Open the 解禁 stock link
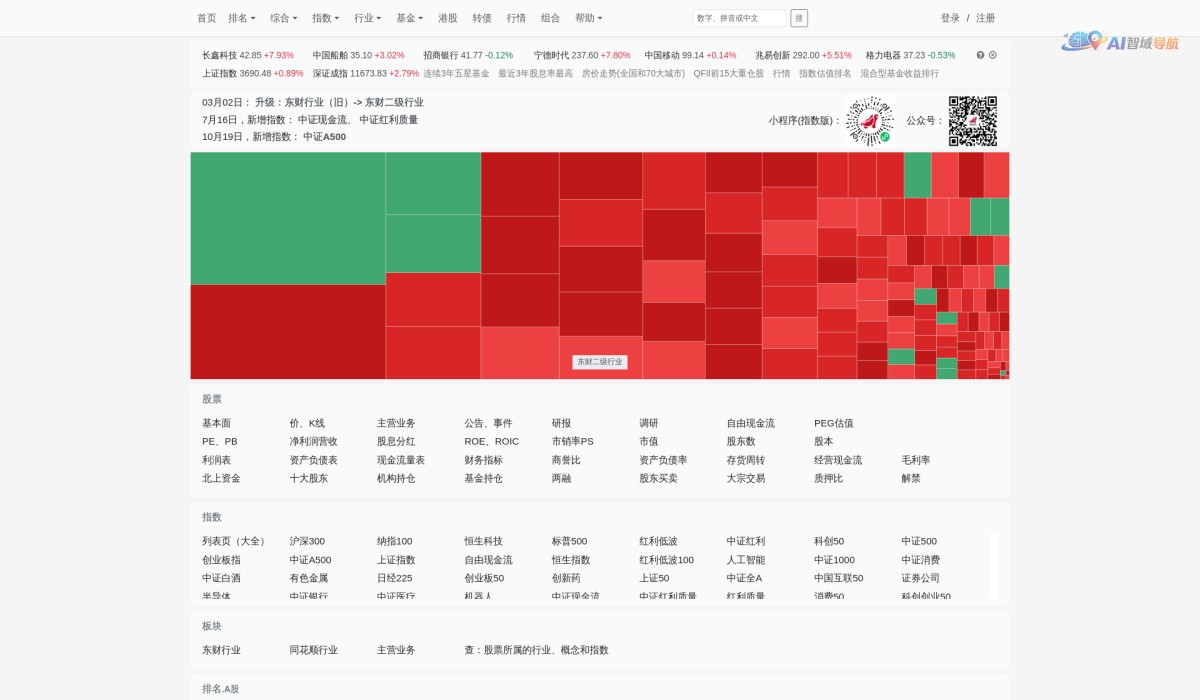1200x700 pixels. pyautogui.click(x=911, y=478)
